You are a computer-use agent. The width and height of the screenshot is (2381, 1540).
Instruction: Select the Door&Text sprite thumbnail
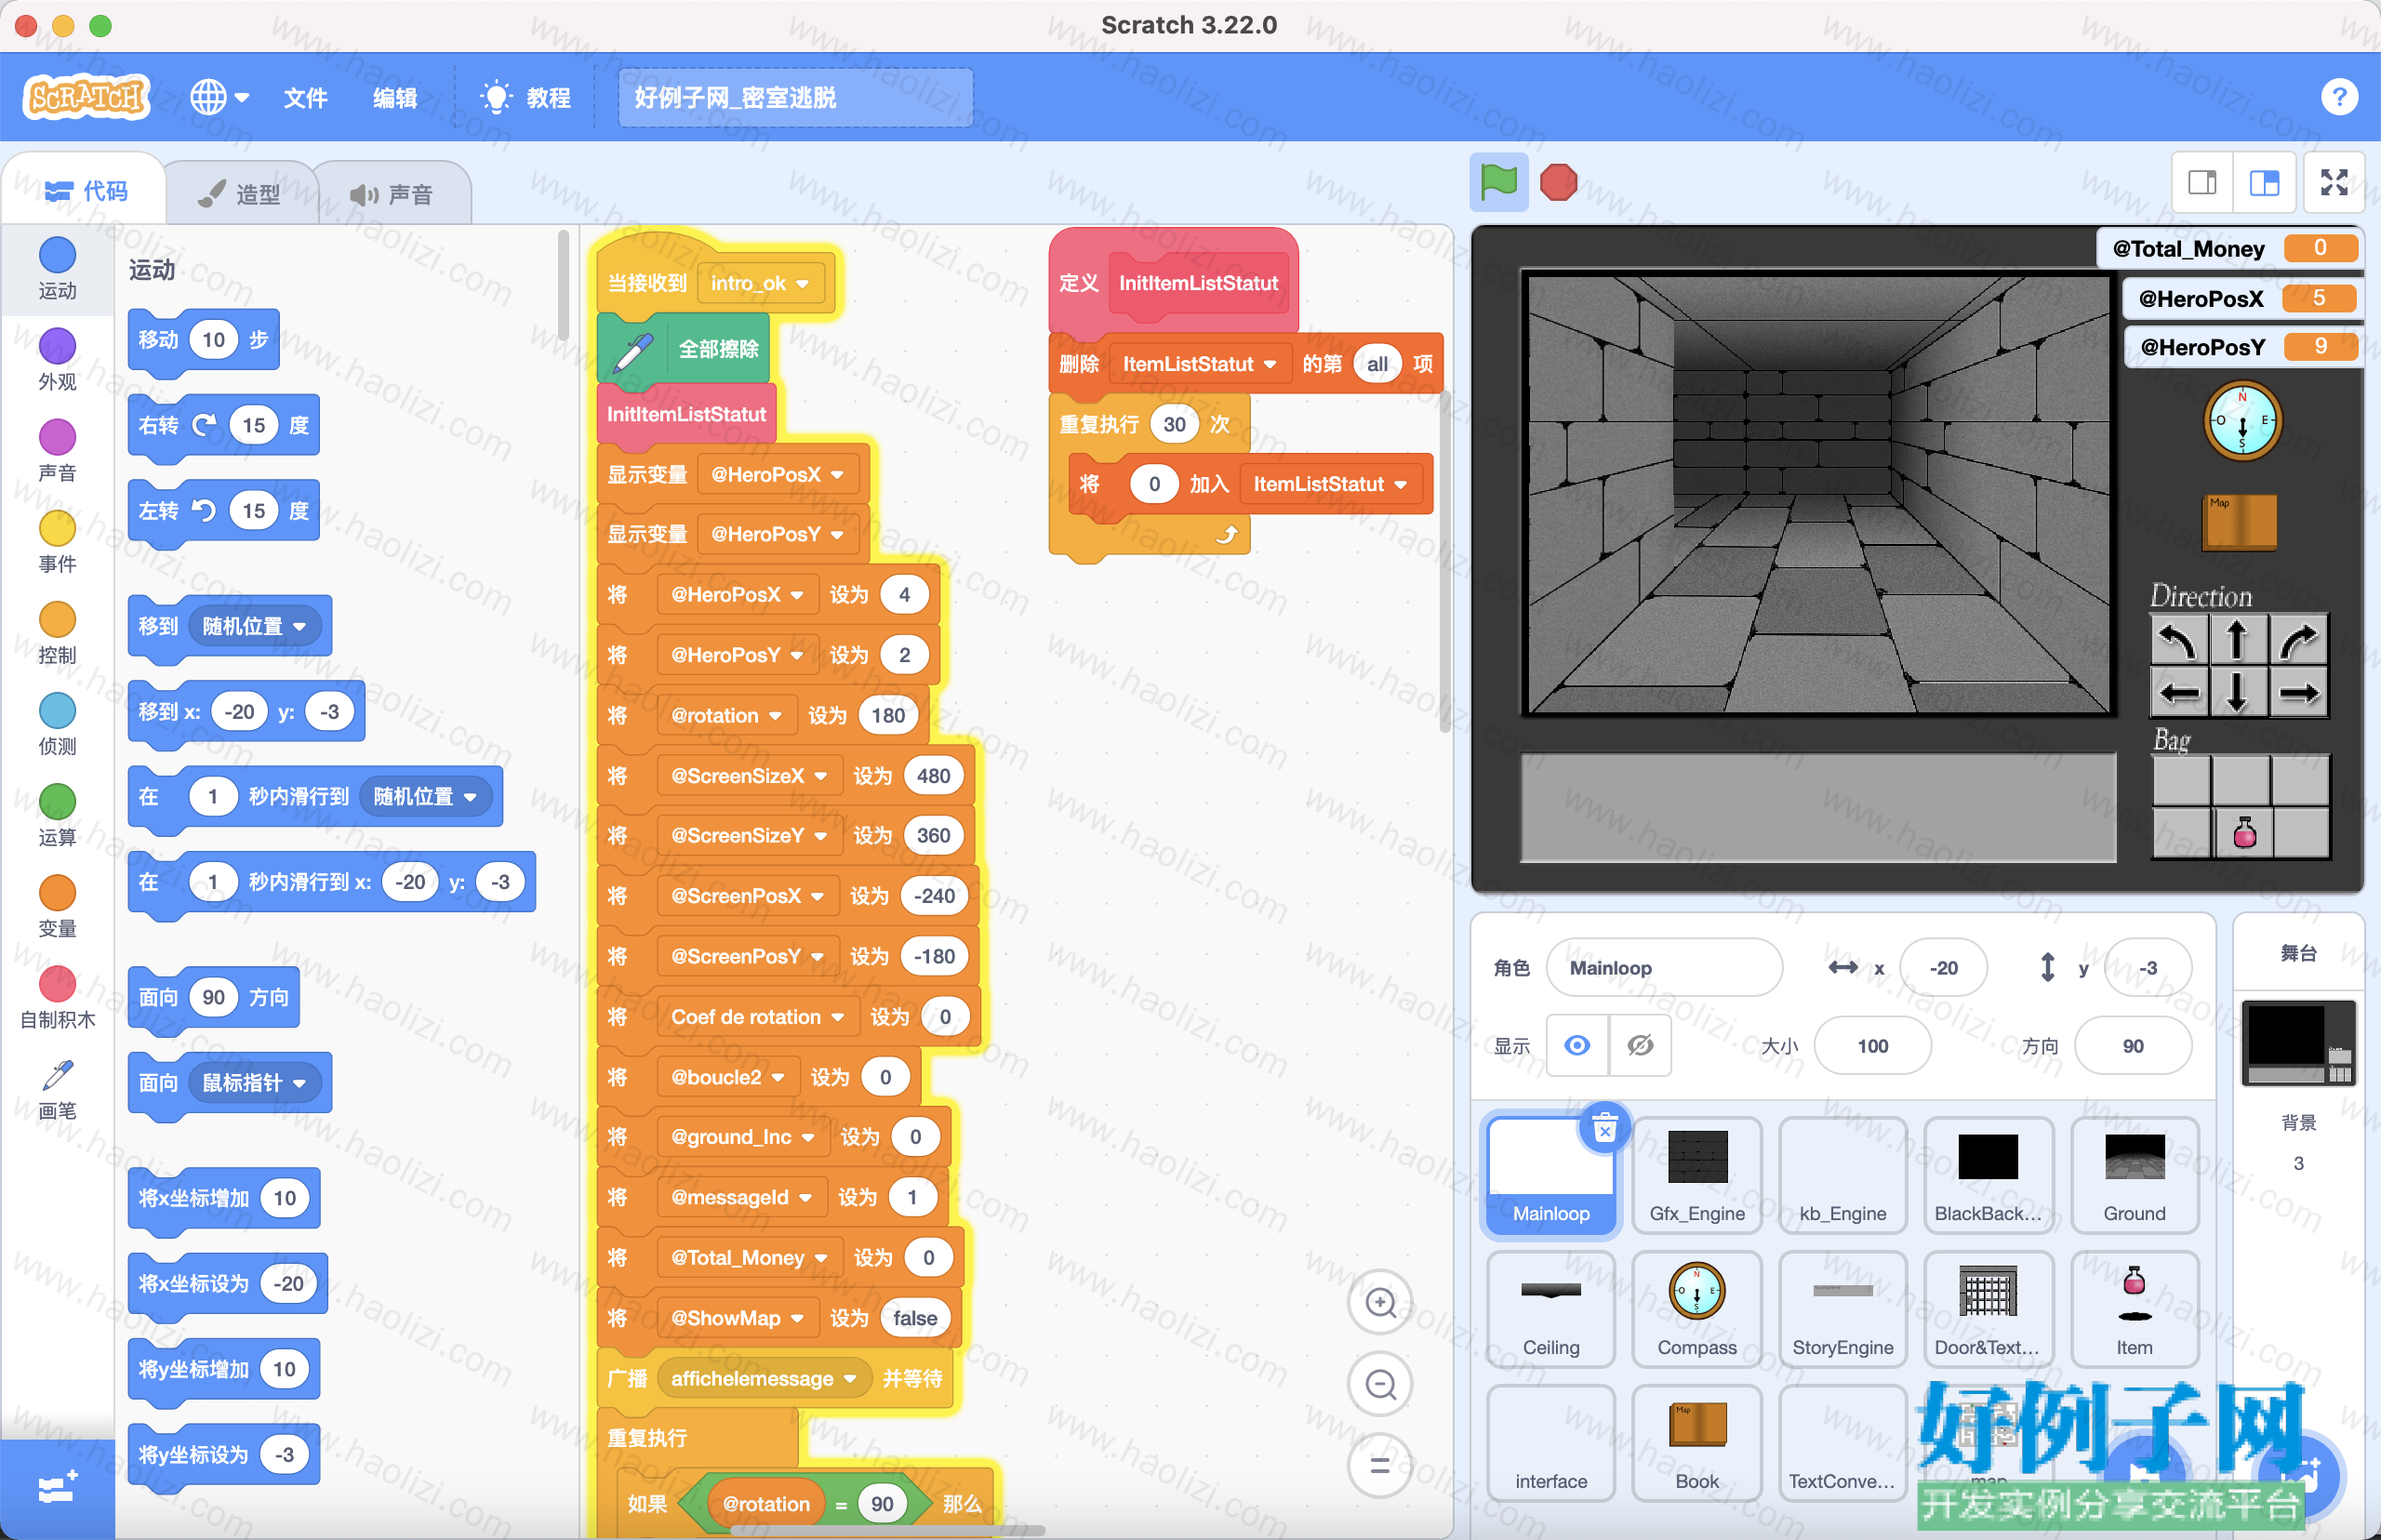[x=1988, y=1309]
